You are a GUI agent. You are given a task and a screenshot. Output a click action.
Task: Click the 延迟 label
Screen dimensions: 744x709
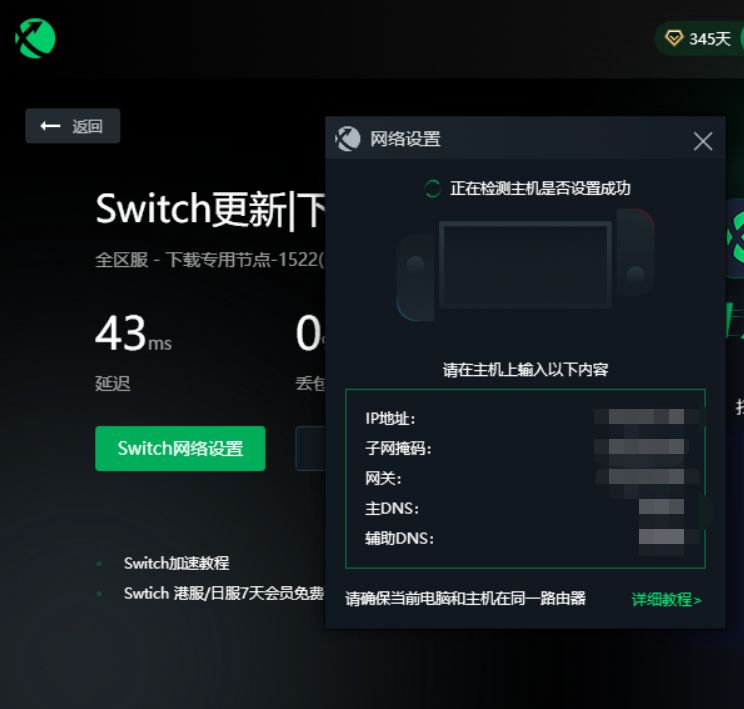pyautogui.click(x=112, y=383)
